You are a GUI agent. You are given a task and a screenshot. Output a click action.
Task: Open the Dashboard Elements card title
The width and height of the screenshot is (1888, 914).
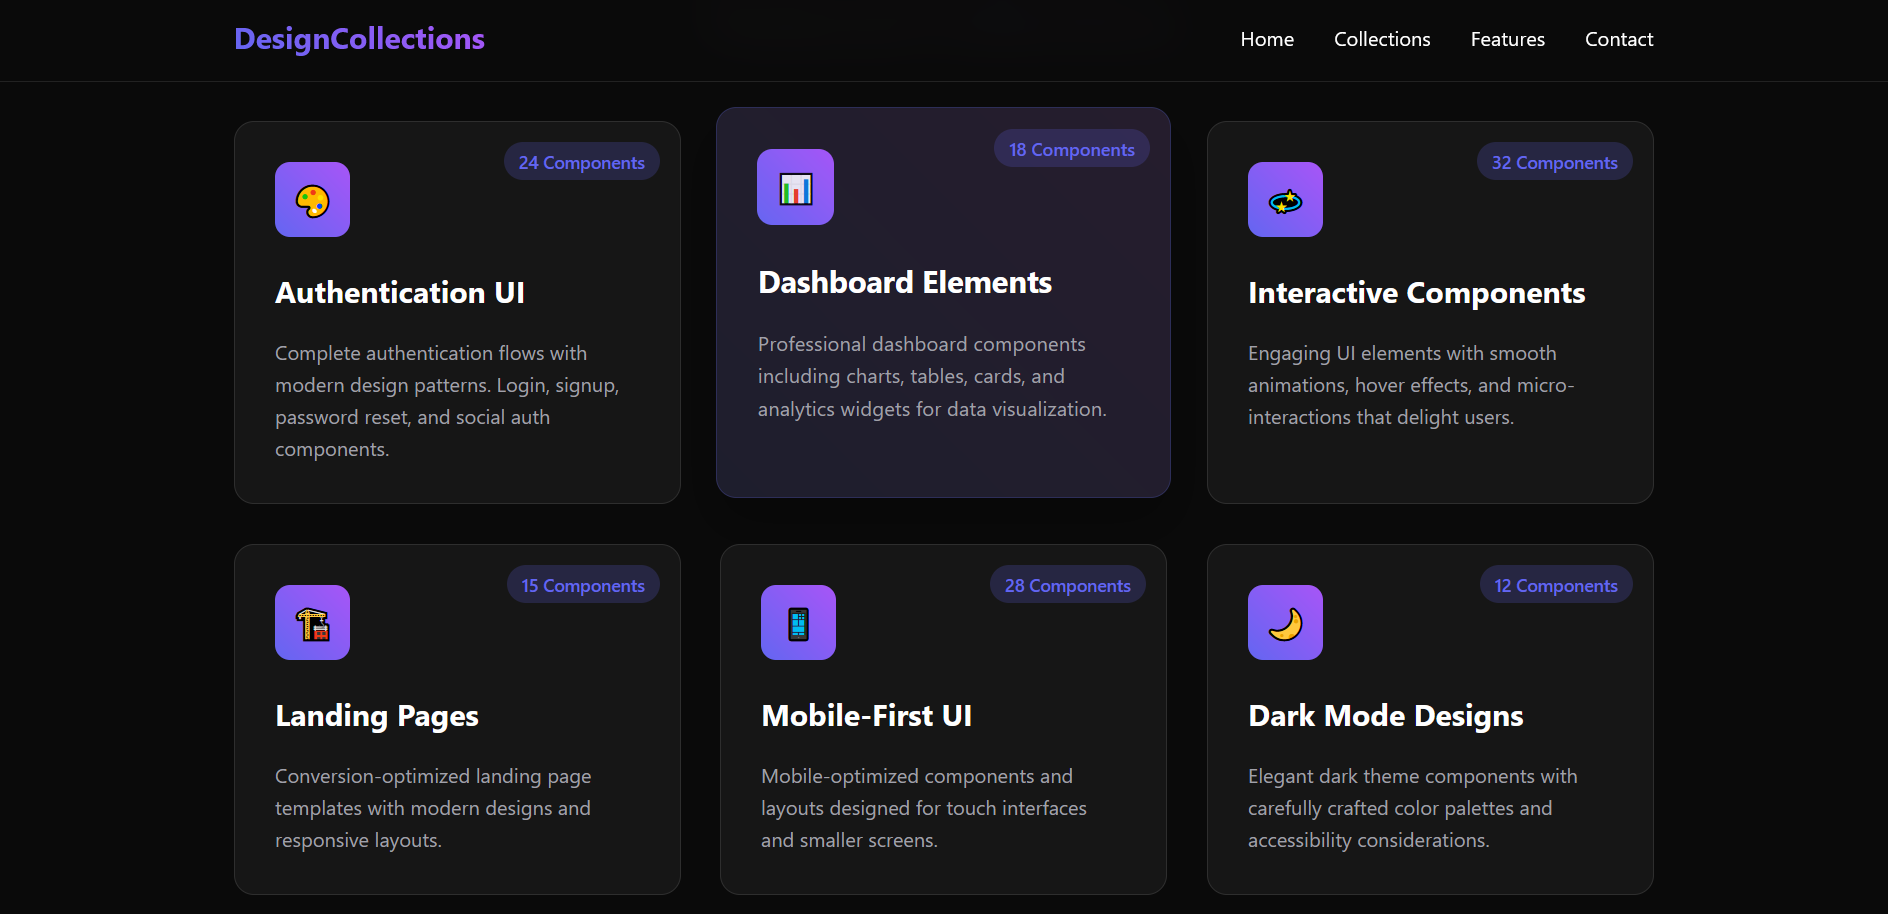point(905,283)
